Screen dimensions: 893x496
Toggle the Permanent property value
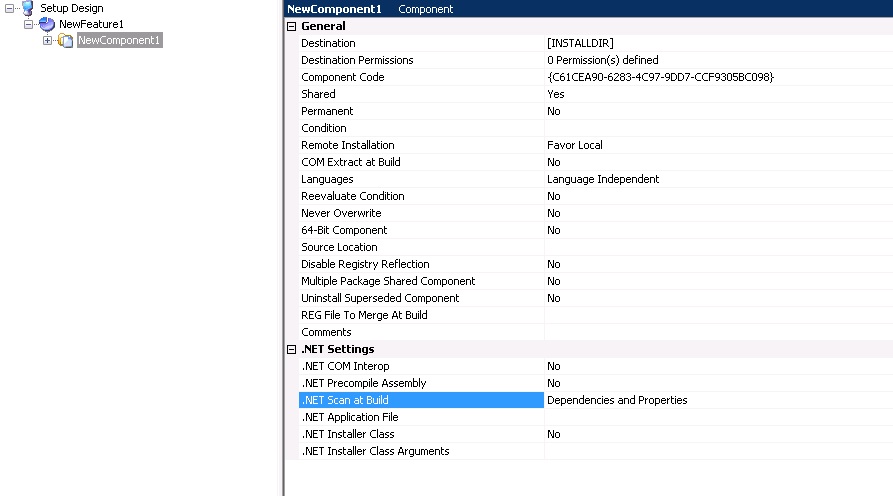(553, 111)
